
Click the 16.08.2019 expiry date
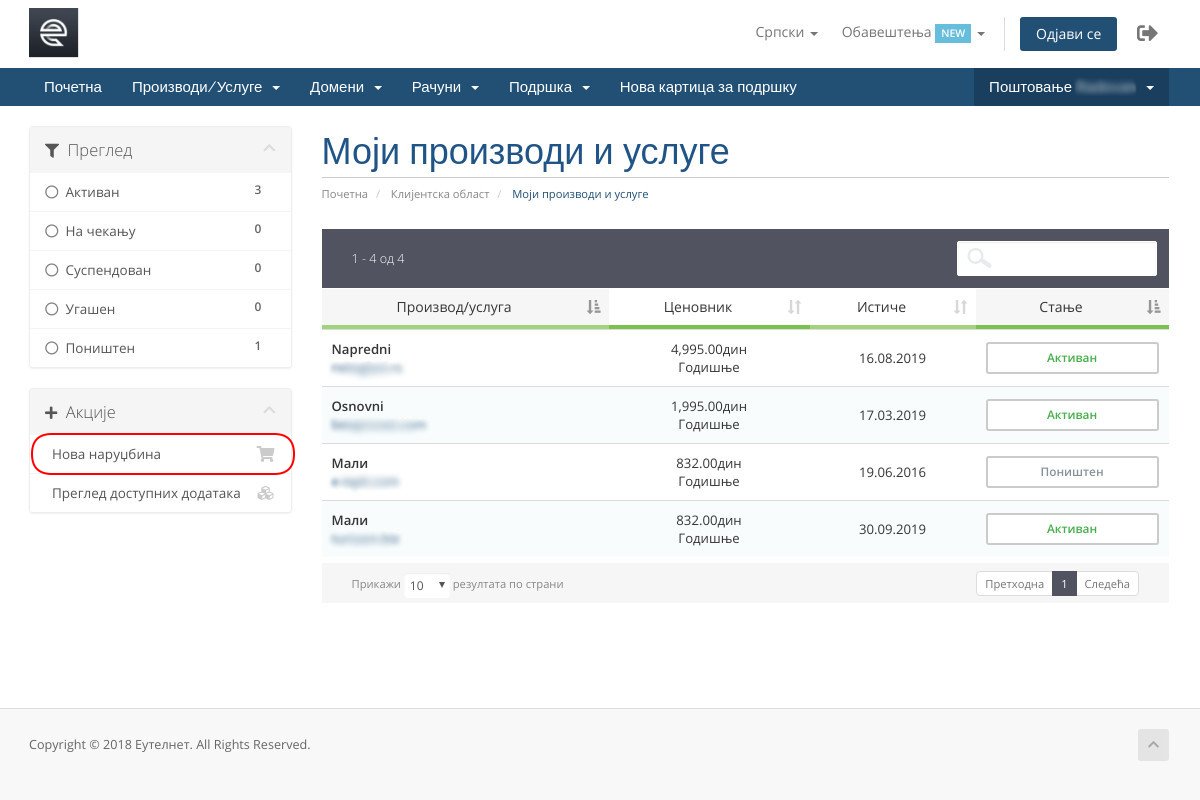pos(892,358)
